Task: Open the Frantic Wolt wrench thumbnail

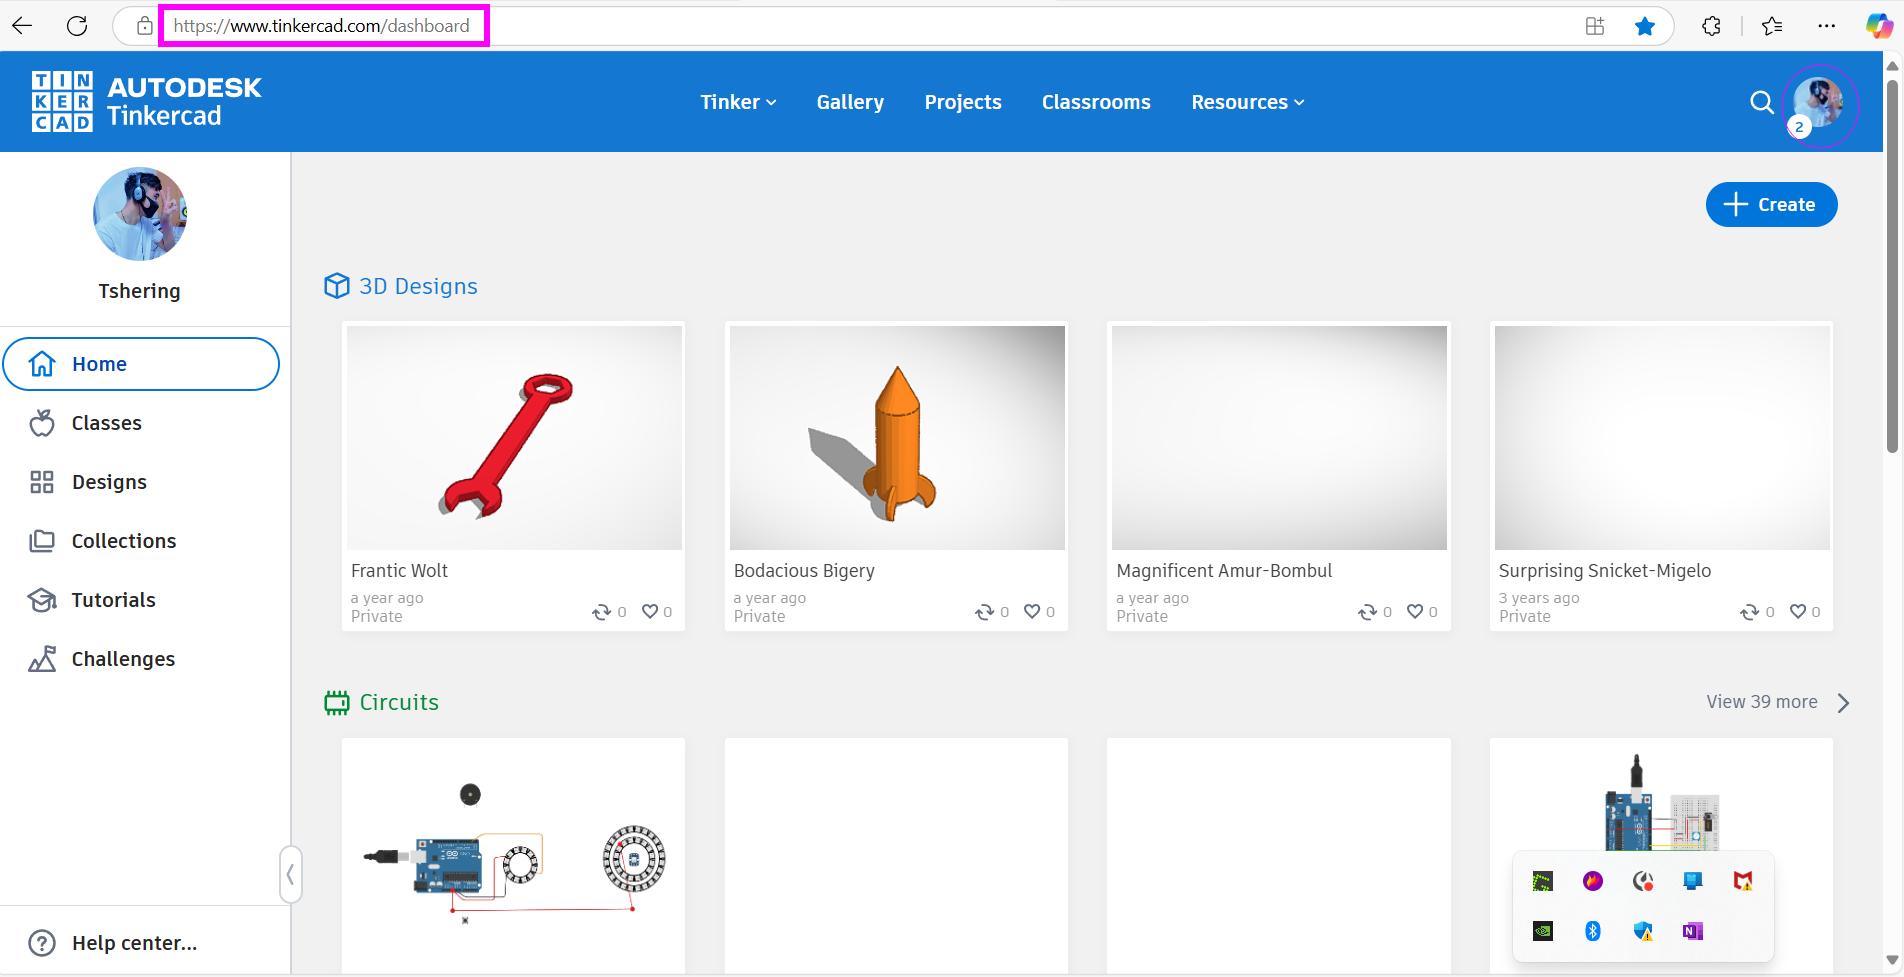Action: click(514, 438)
